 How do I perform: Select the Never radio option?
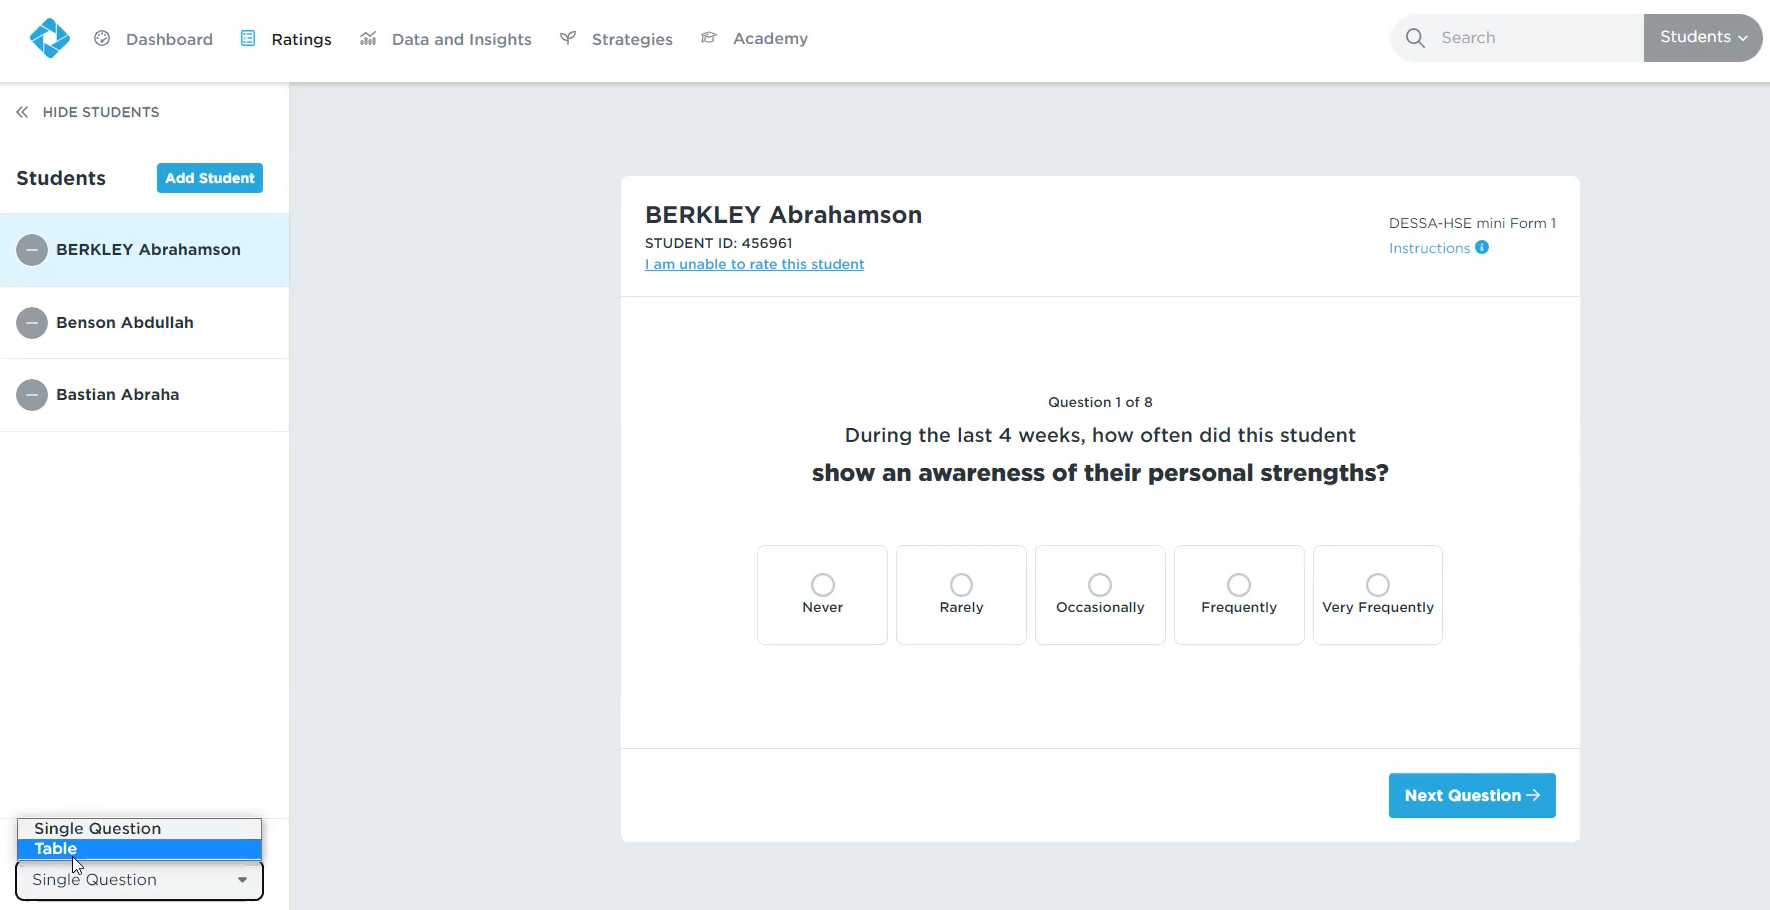pos(822,585)
